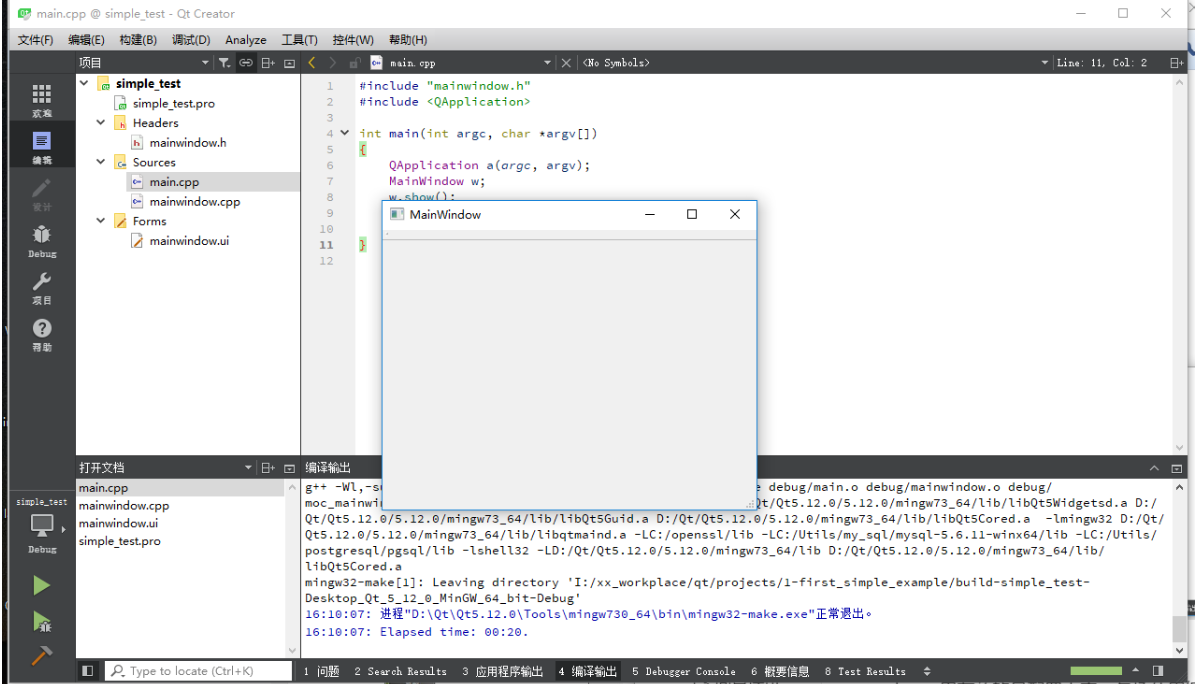This screenshot has width=1195, height=684.
Task: Split the editor view
Action: coord(1176,63)
